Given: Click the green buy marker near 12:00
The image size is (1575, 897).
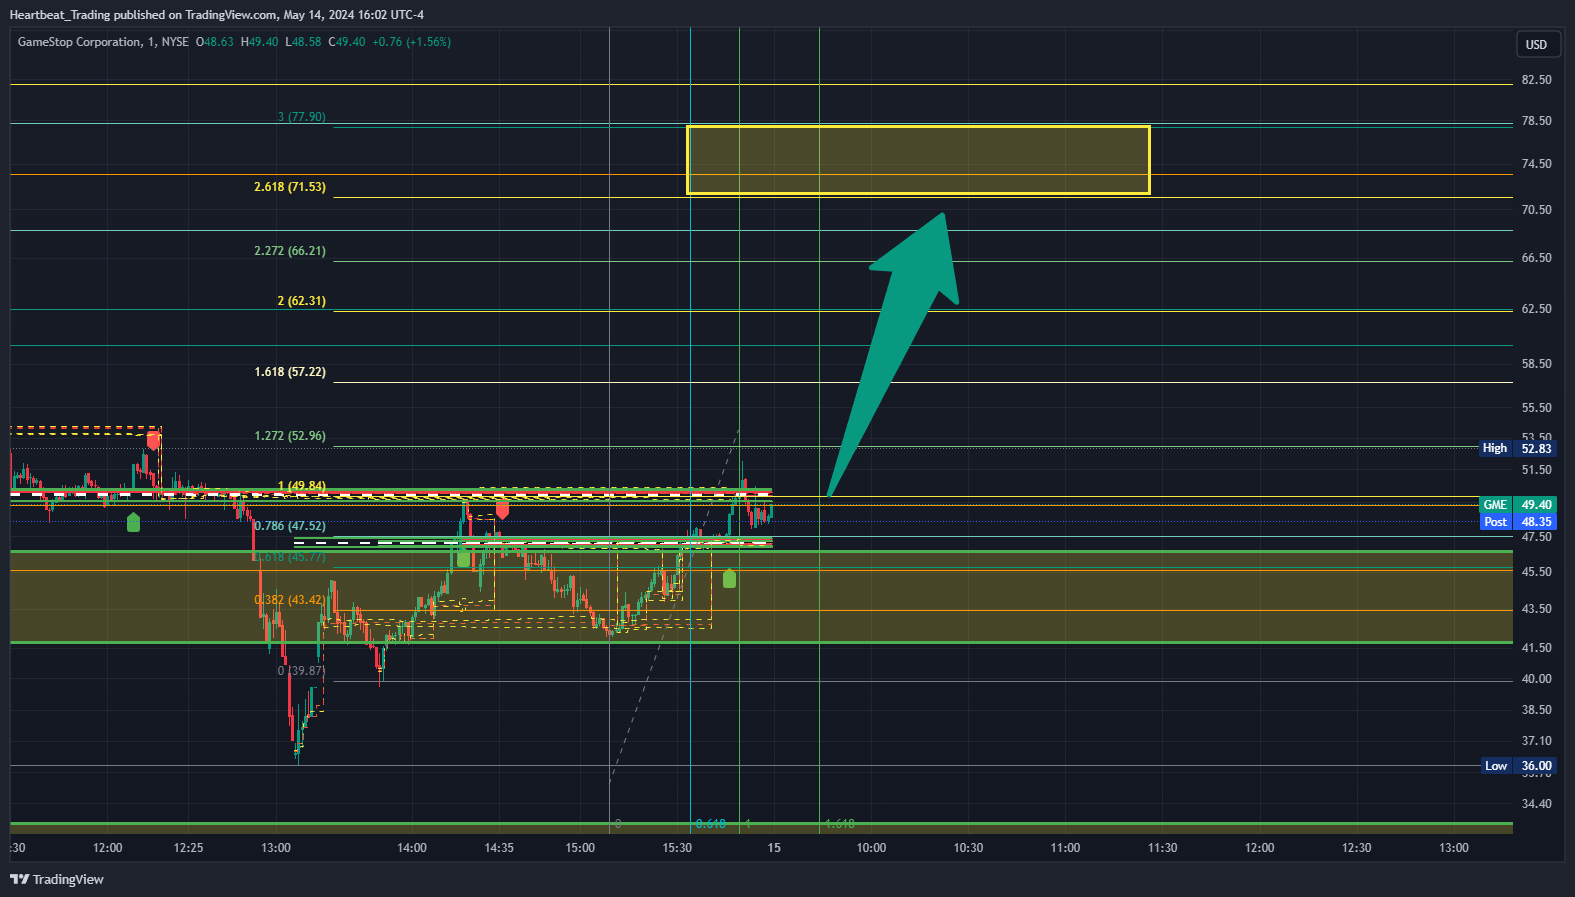Looking at the screenshot, I should pyautogui.click(x=133, y=522).
